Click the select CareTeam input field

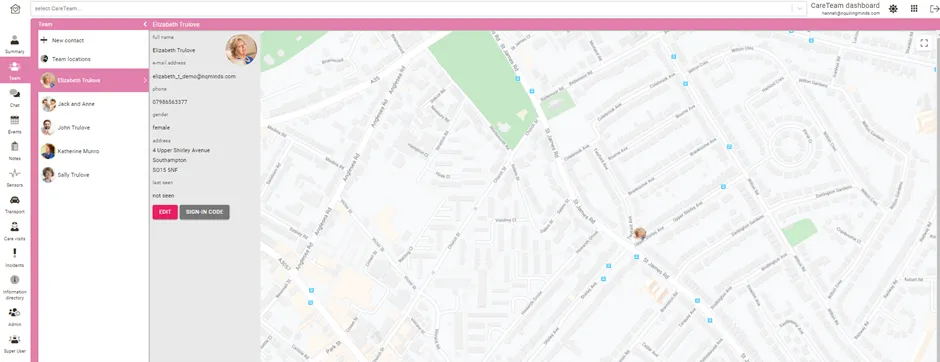411,8
